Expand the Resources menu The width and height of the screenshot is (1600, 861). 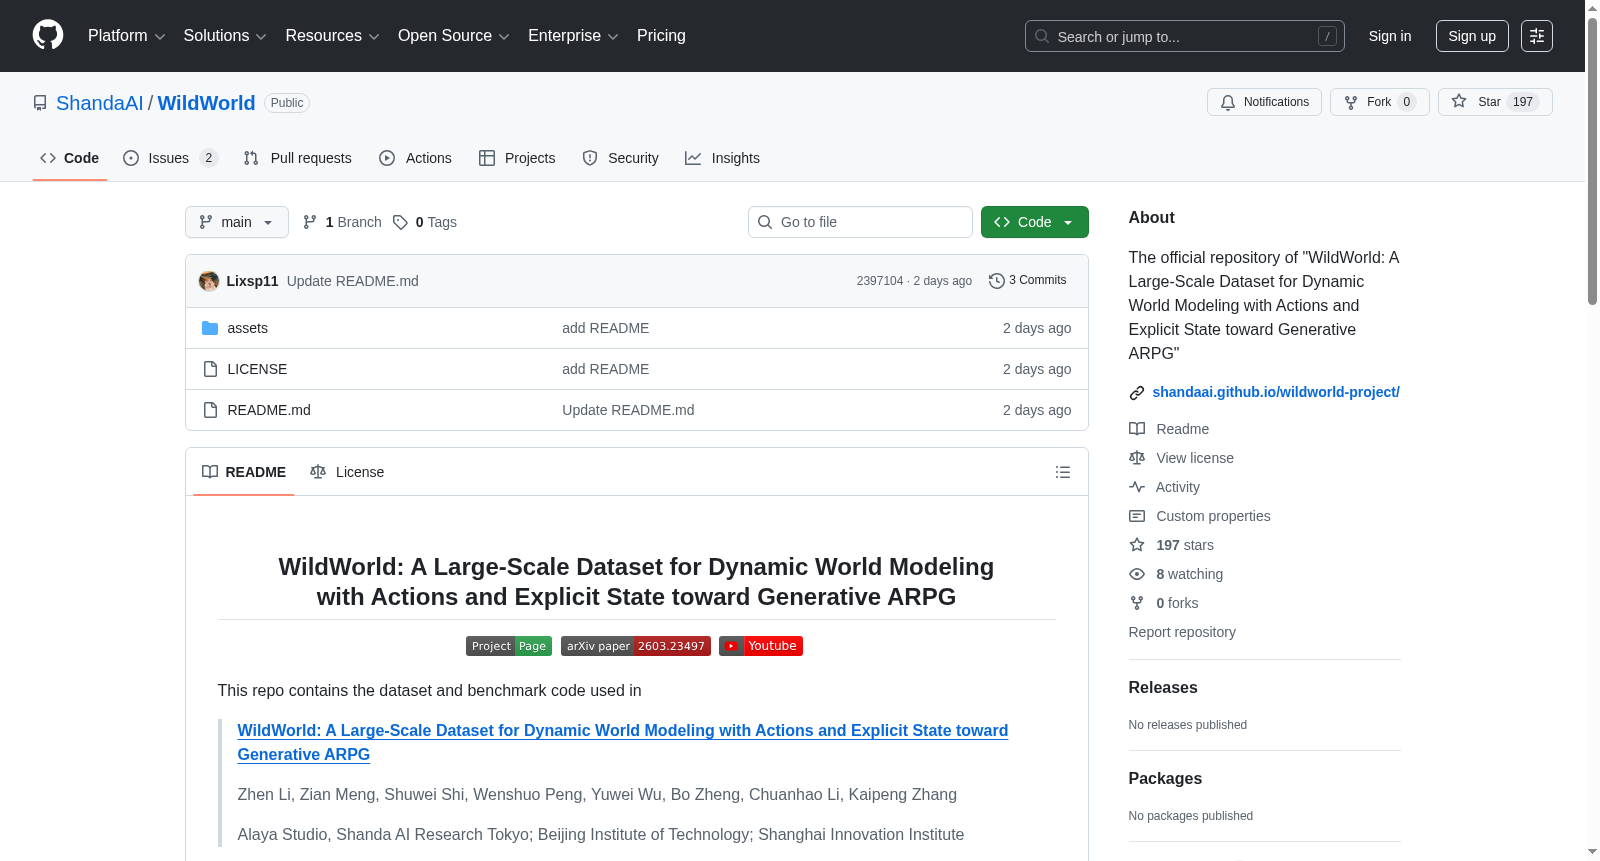click(332, 36)
